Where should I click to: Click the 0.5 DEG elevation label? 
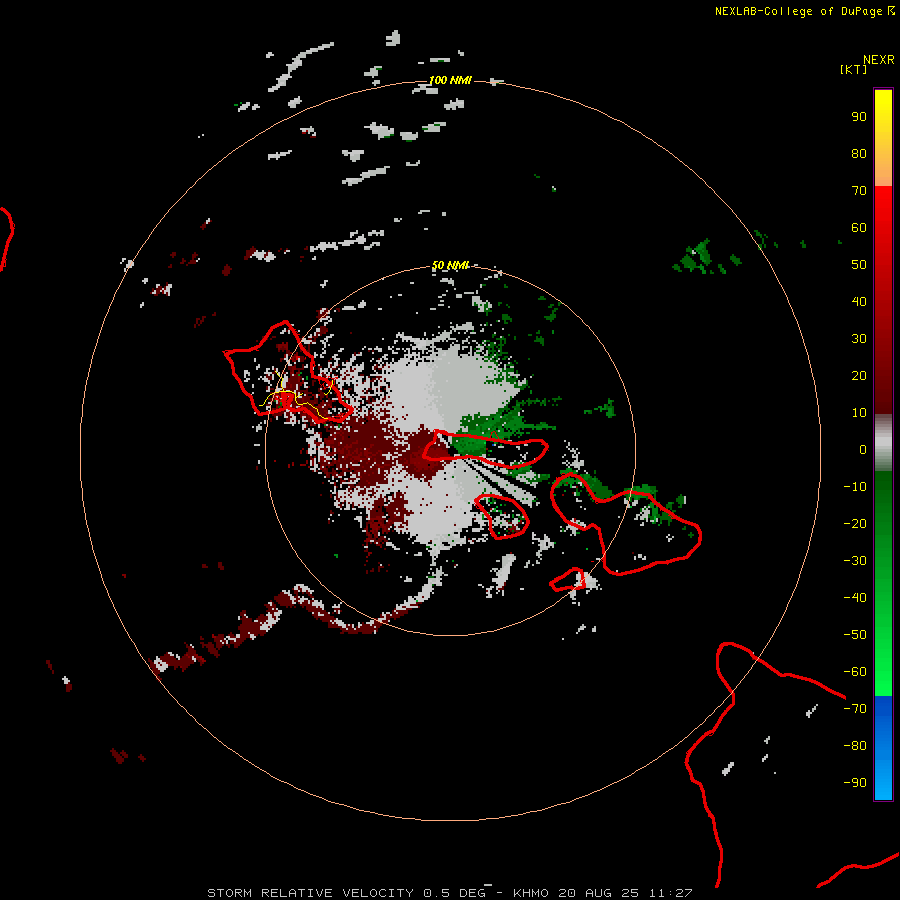454,893
